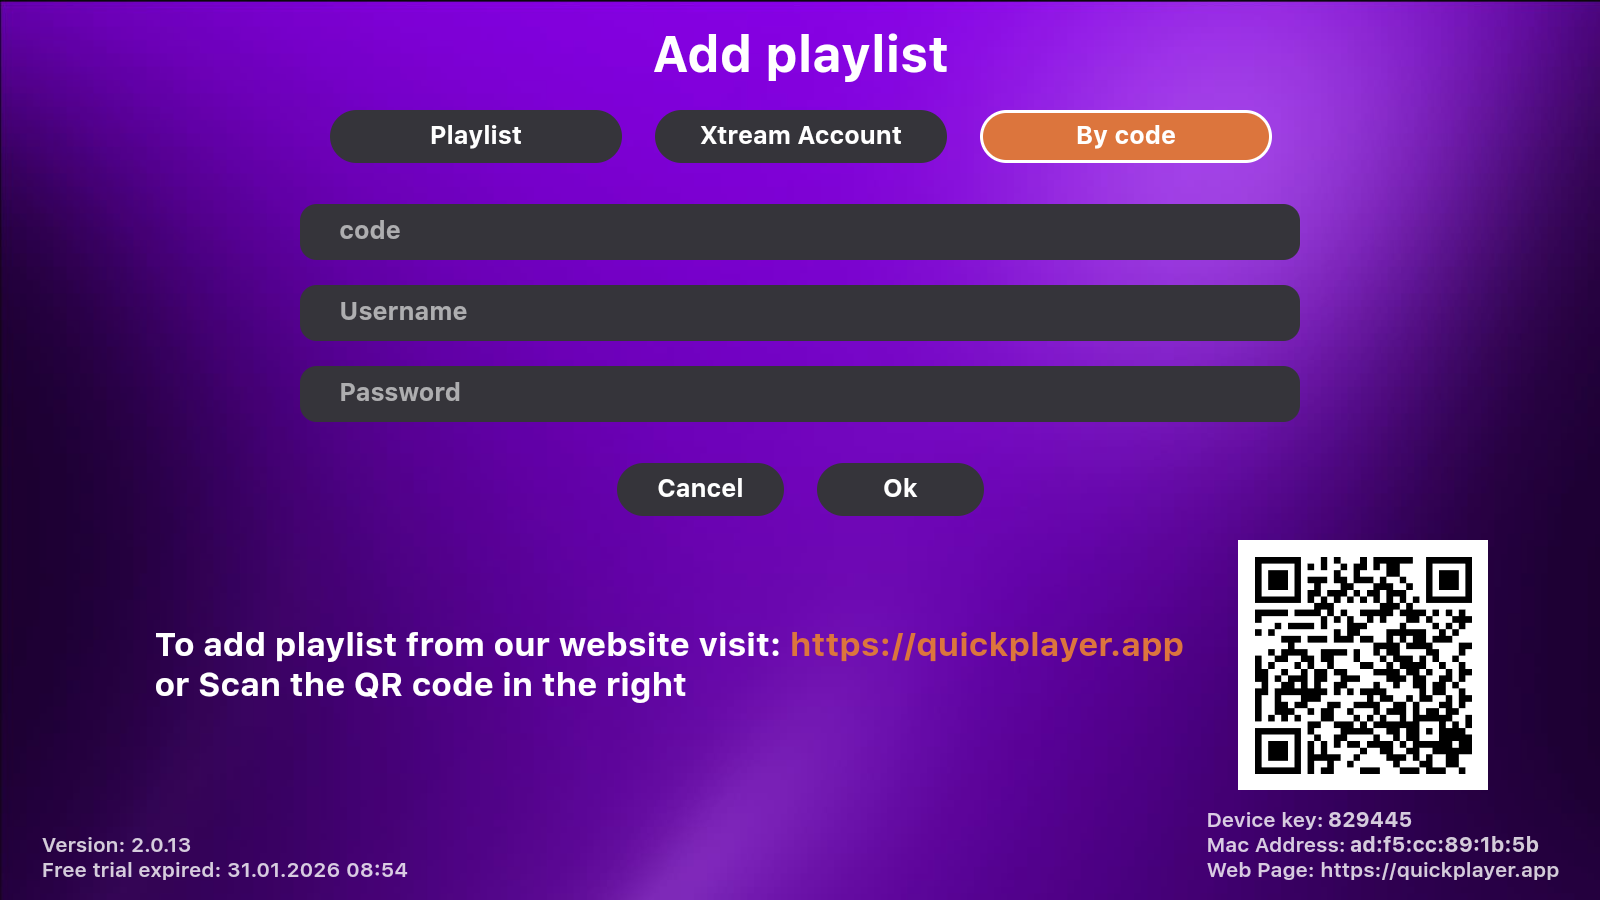Select the Password field

(x=800, y=394)
